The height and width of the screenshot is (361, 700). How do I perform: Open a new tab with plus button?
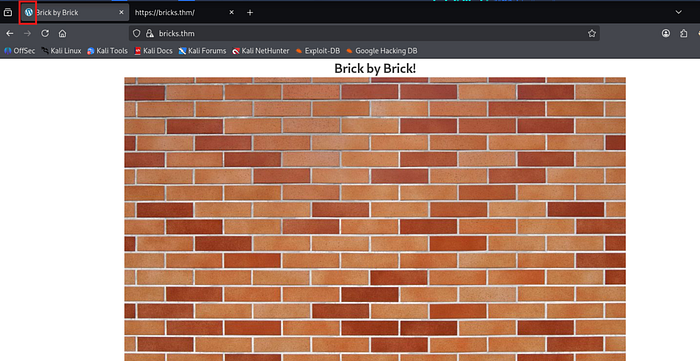click(x=250, y=12)
